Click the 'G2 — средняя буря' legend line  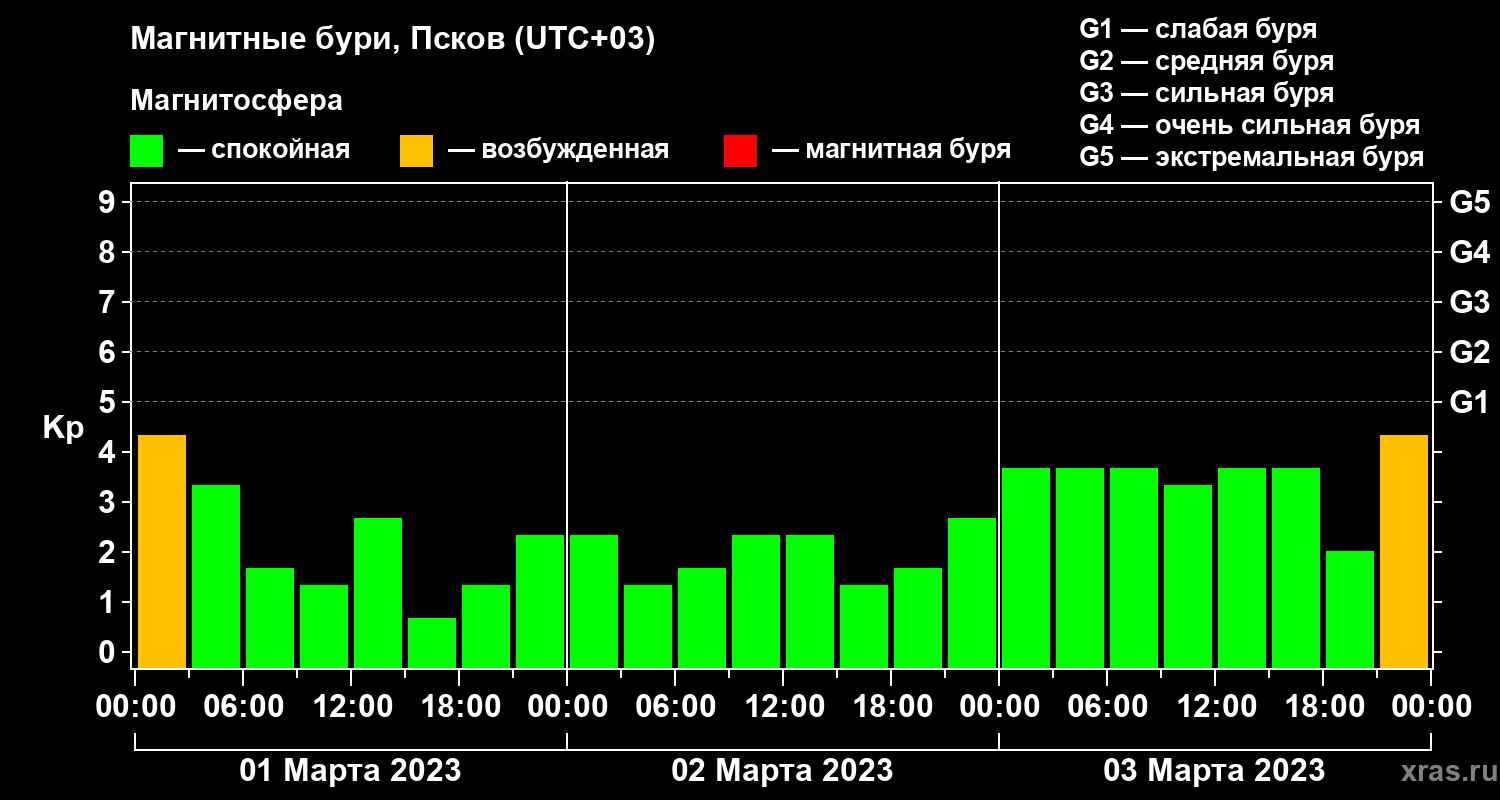point(1207,61)
